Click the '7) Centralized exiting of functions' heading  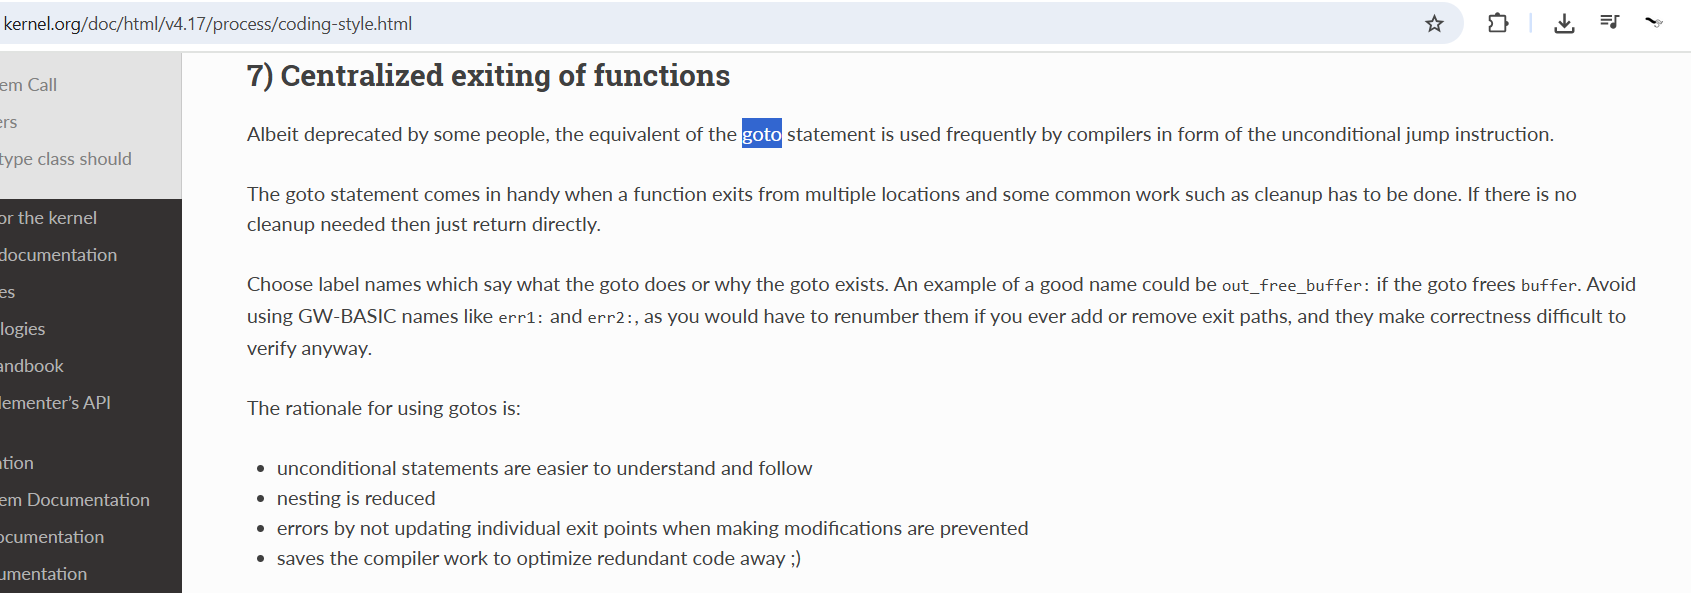click(x=488, y=76)
